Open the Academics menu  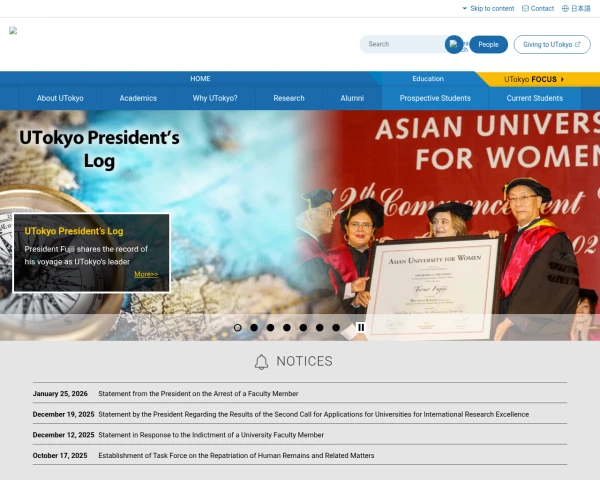click(x=138, y=98)
